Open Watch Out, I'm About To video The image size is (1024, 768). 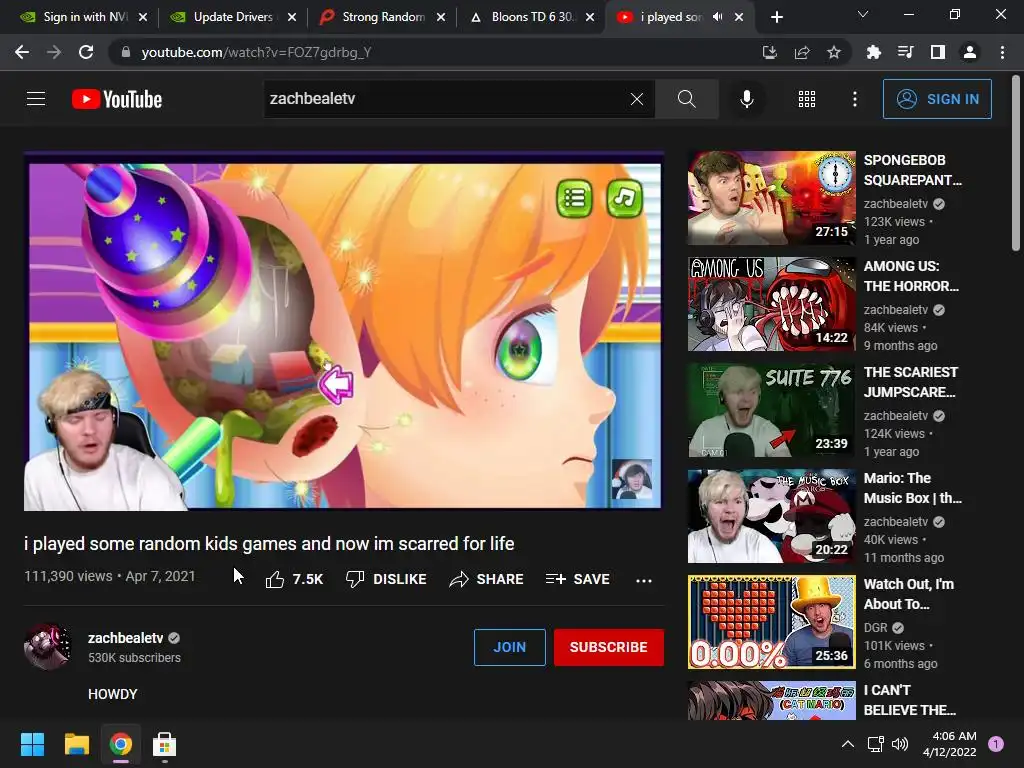[908, 594]
